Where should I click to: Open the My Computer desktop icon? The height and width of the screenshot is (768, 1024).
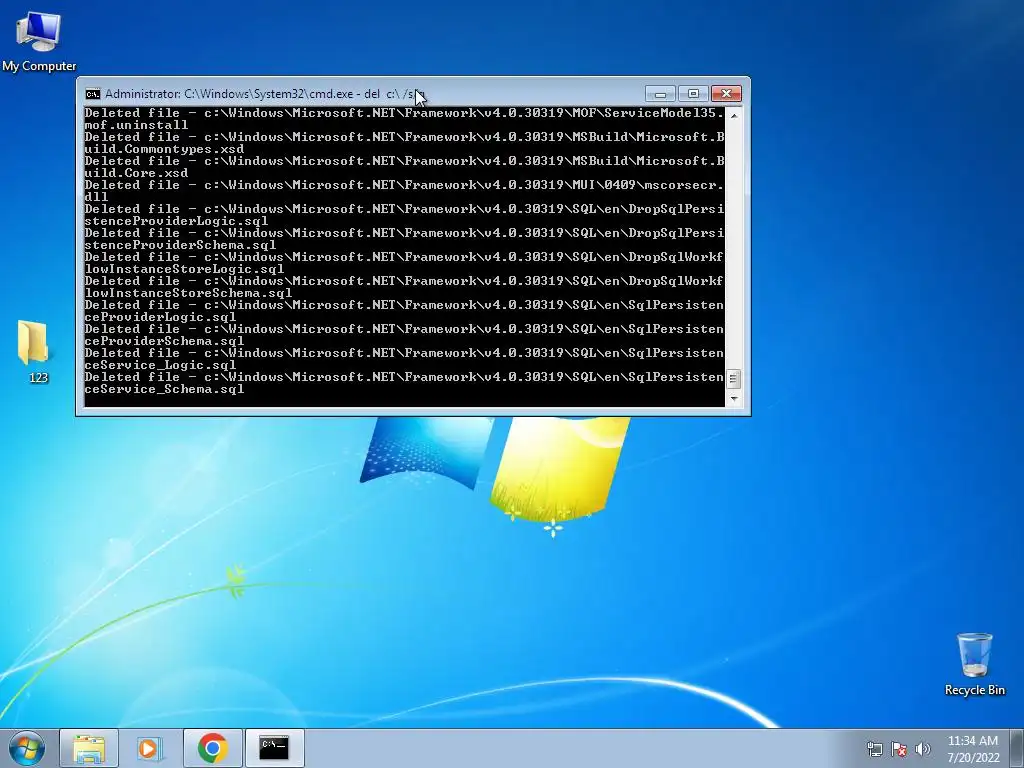pyautogui.click(x=39, y=42)
